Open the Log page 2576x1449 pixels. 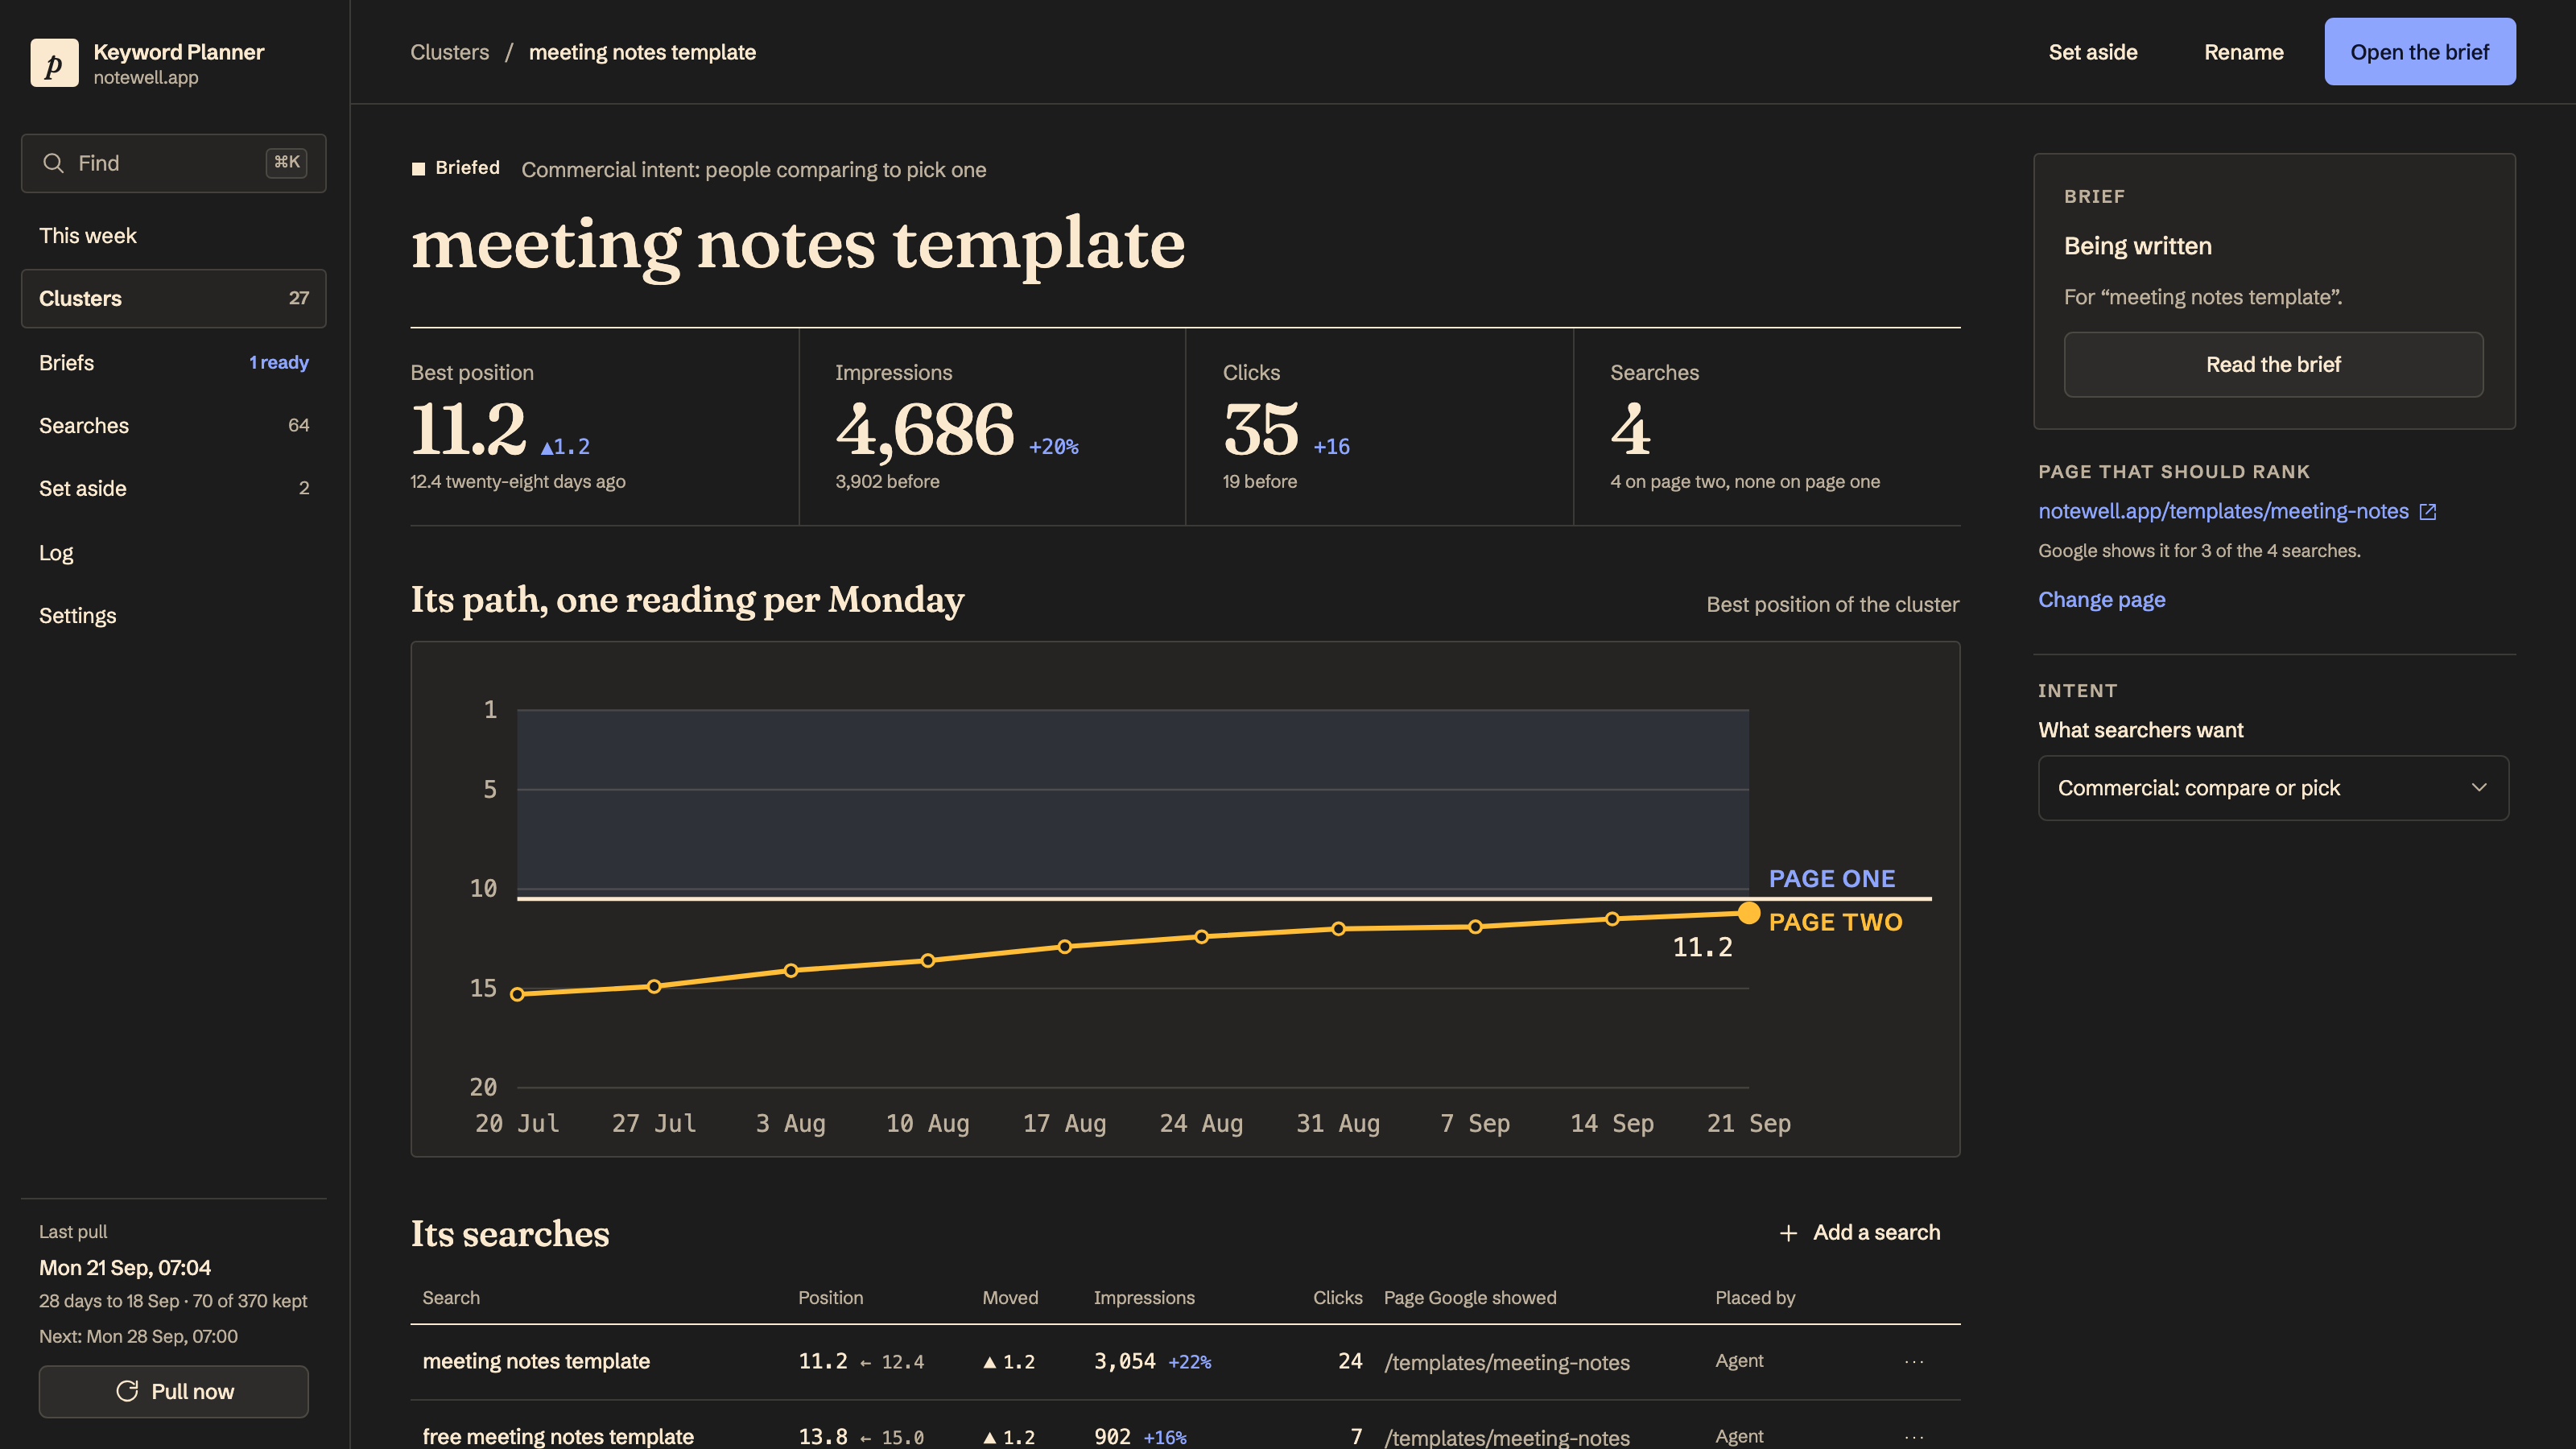coord(174,553)
